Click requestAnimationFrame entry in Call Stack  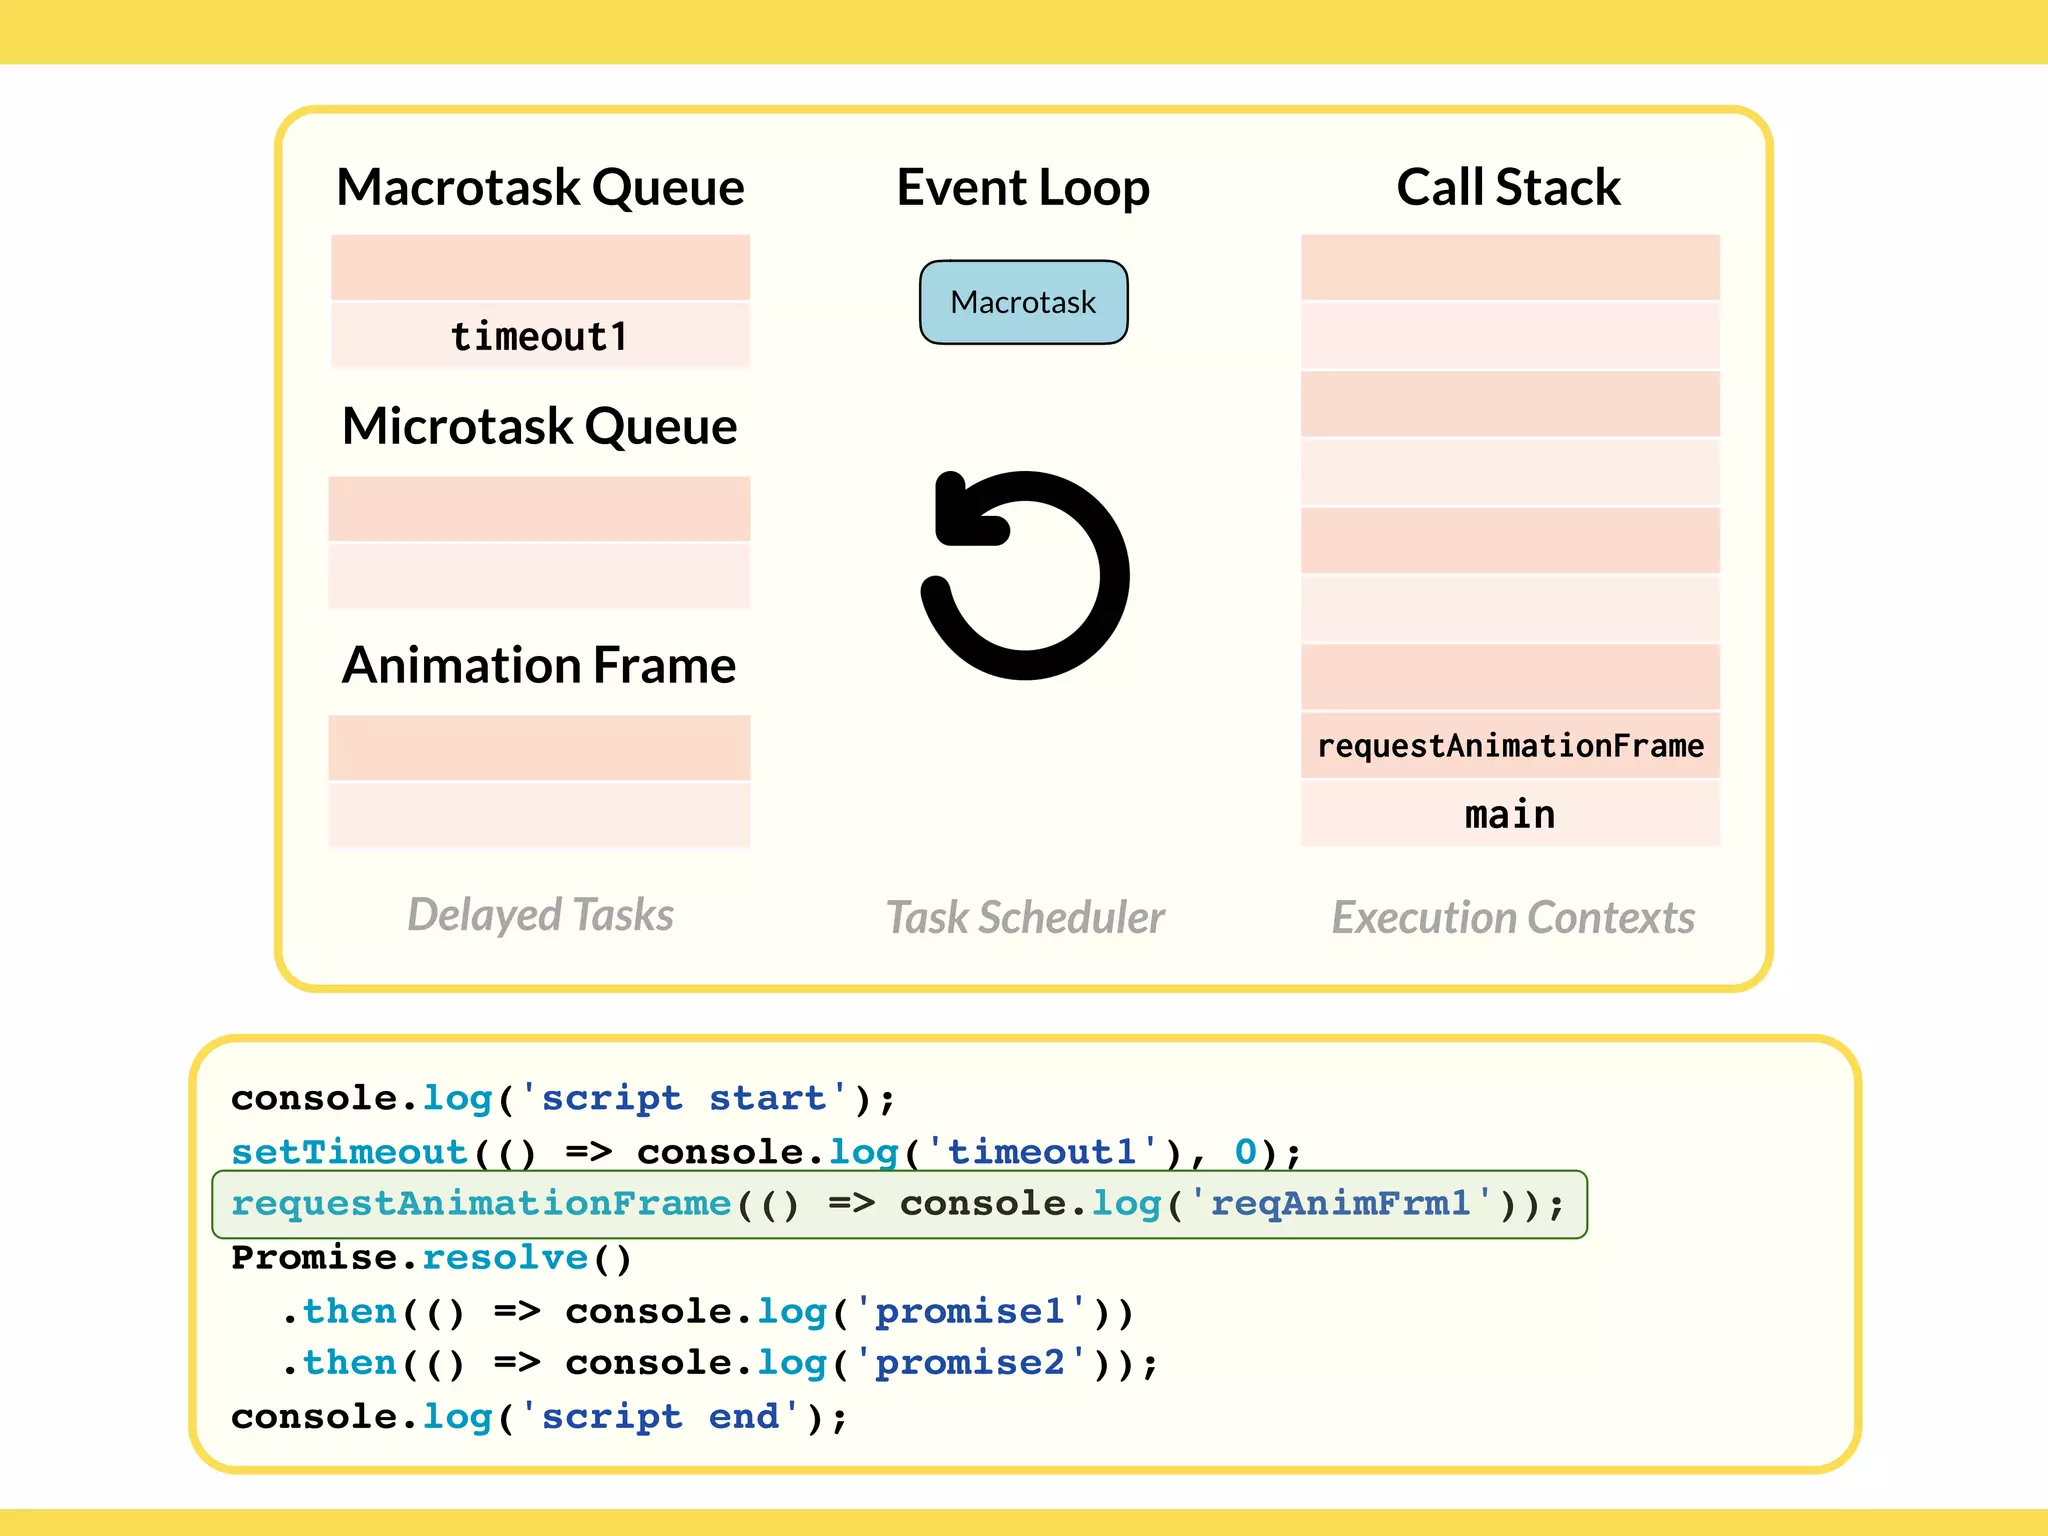[x=1510, y=746]
